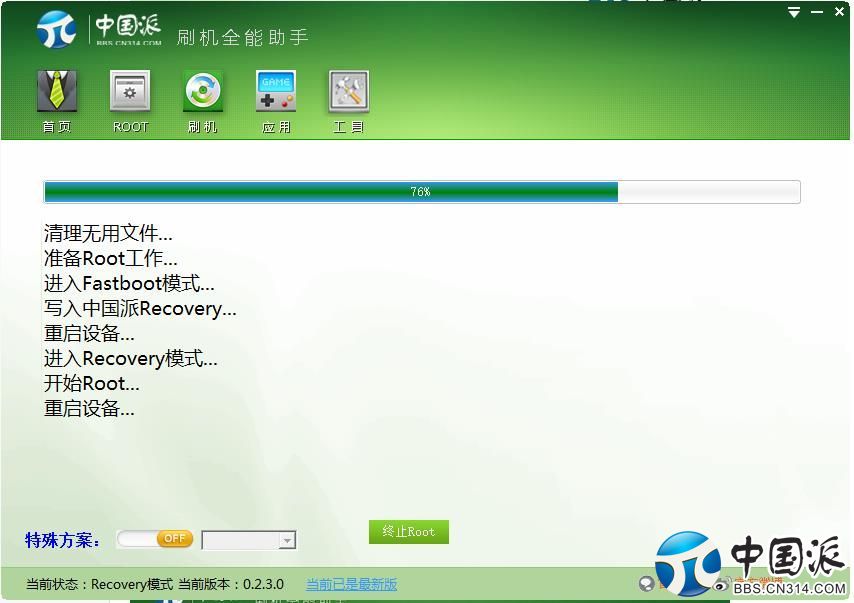
Task: Click the 中国派 logo in header
Action: tap(99, 29)
